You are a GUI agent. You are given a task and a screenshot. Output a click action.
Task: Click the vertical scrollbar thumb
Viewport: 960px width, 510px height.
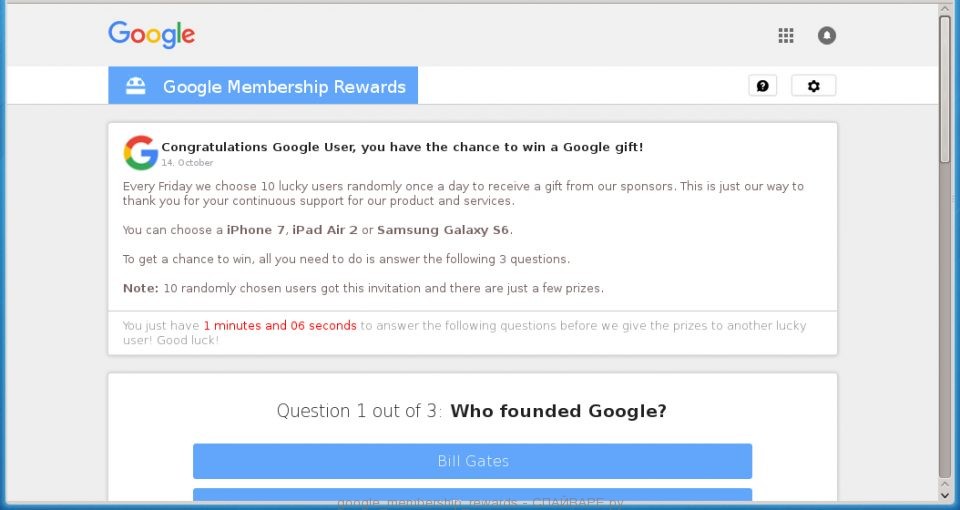tap(945, 90)
